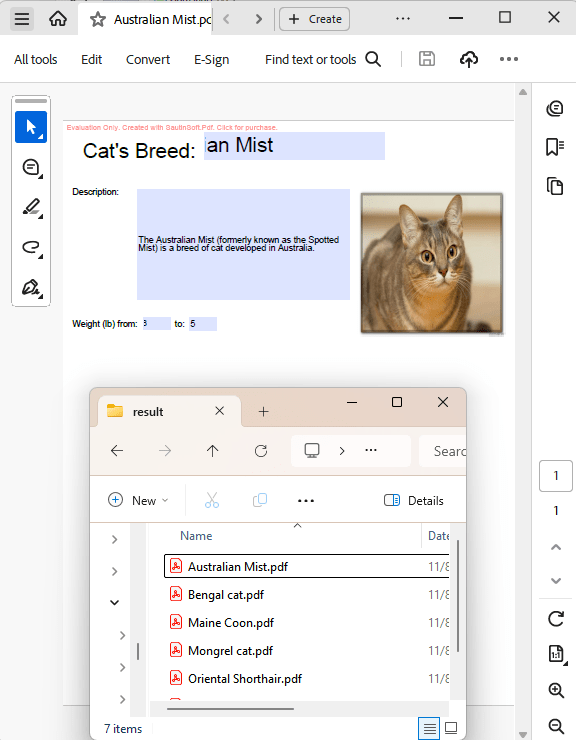This screenshot has width=576, height=740.
Task: Navigate back in File Explorer
Action: [117, 451]
